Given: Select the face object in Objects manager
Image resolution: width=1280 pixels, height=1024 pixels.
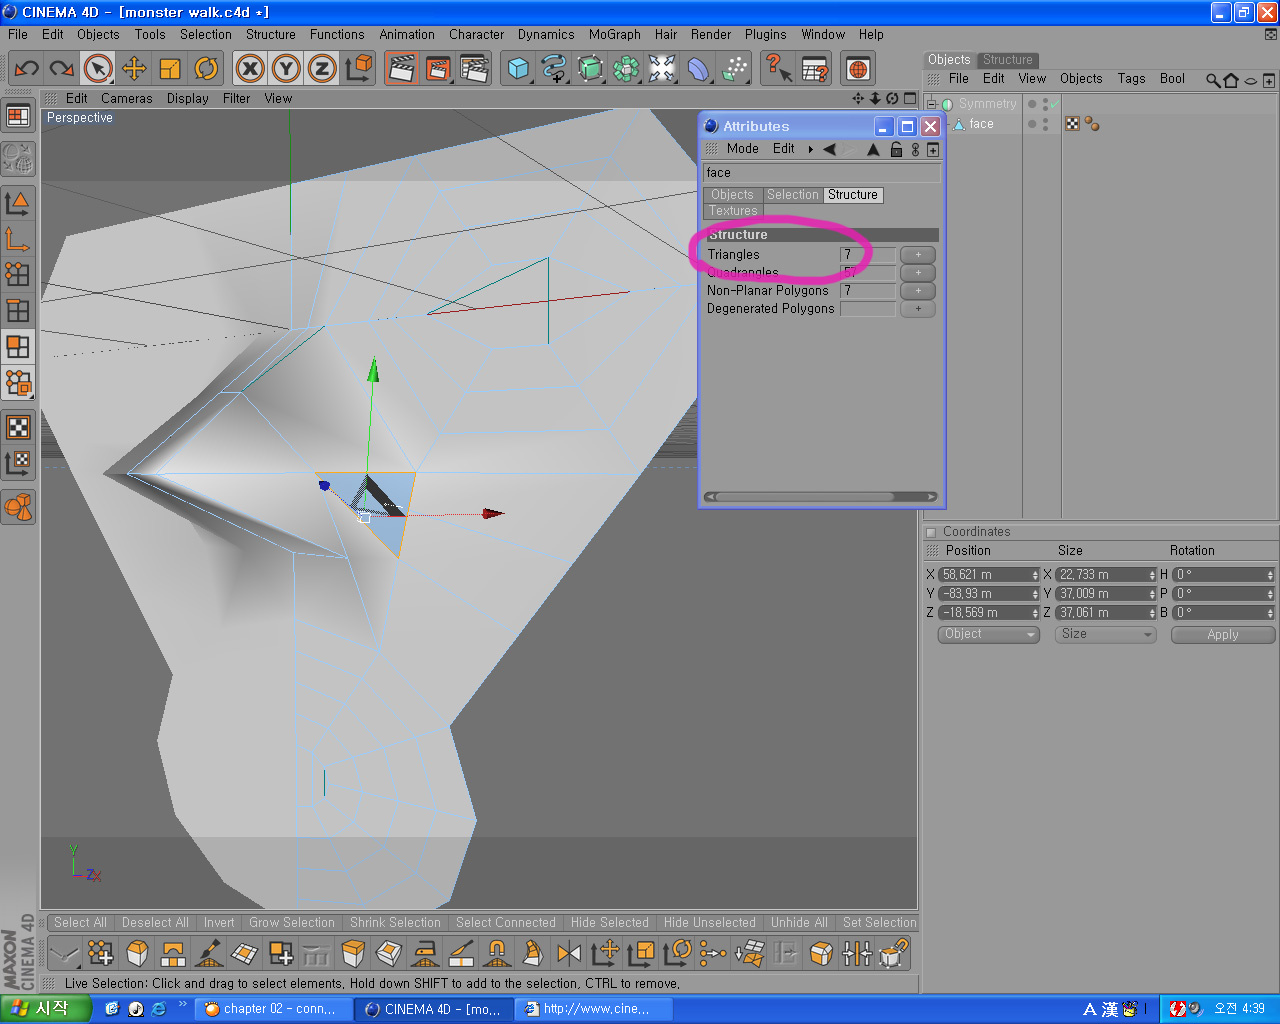Looking at the screenshot, I should coord(981,124).
